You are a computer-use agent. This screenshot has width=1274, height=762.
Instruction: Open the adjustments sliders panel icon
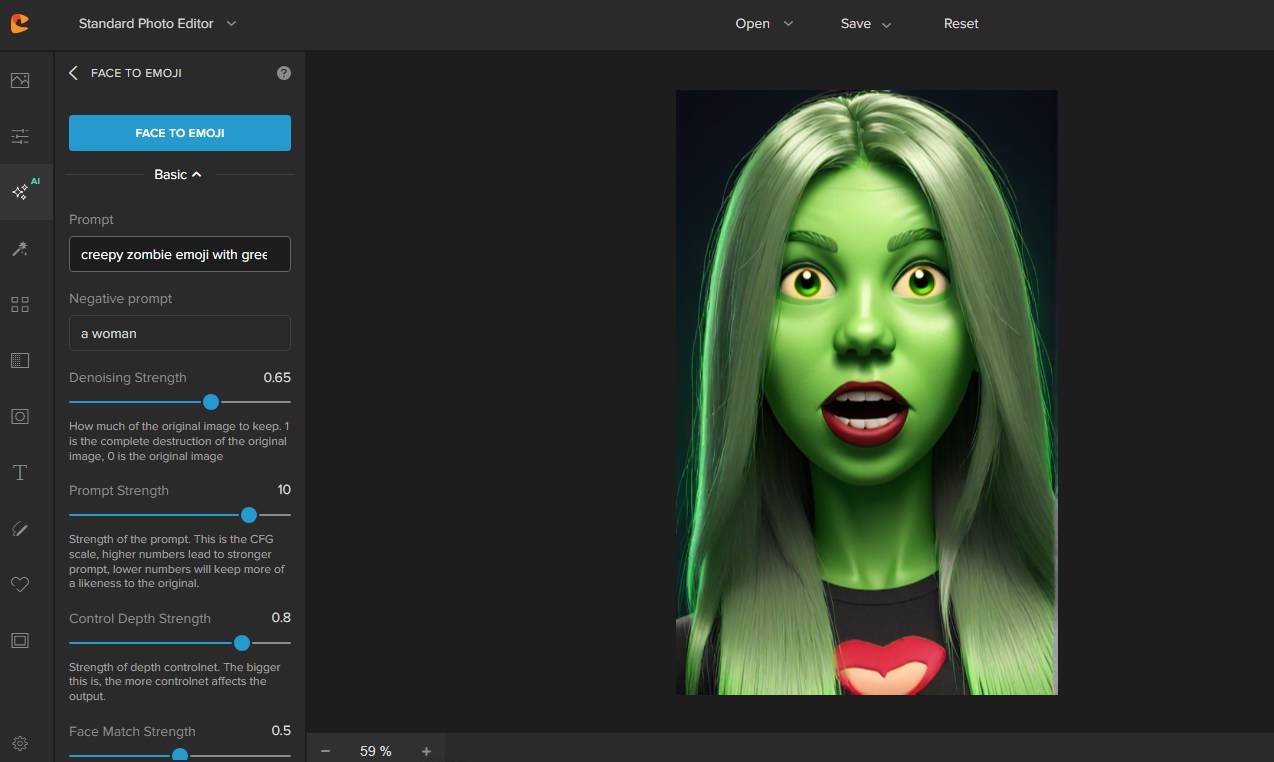(20, 136)
